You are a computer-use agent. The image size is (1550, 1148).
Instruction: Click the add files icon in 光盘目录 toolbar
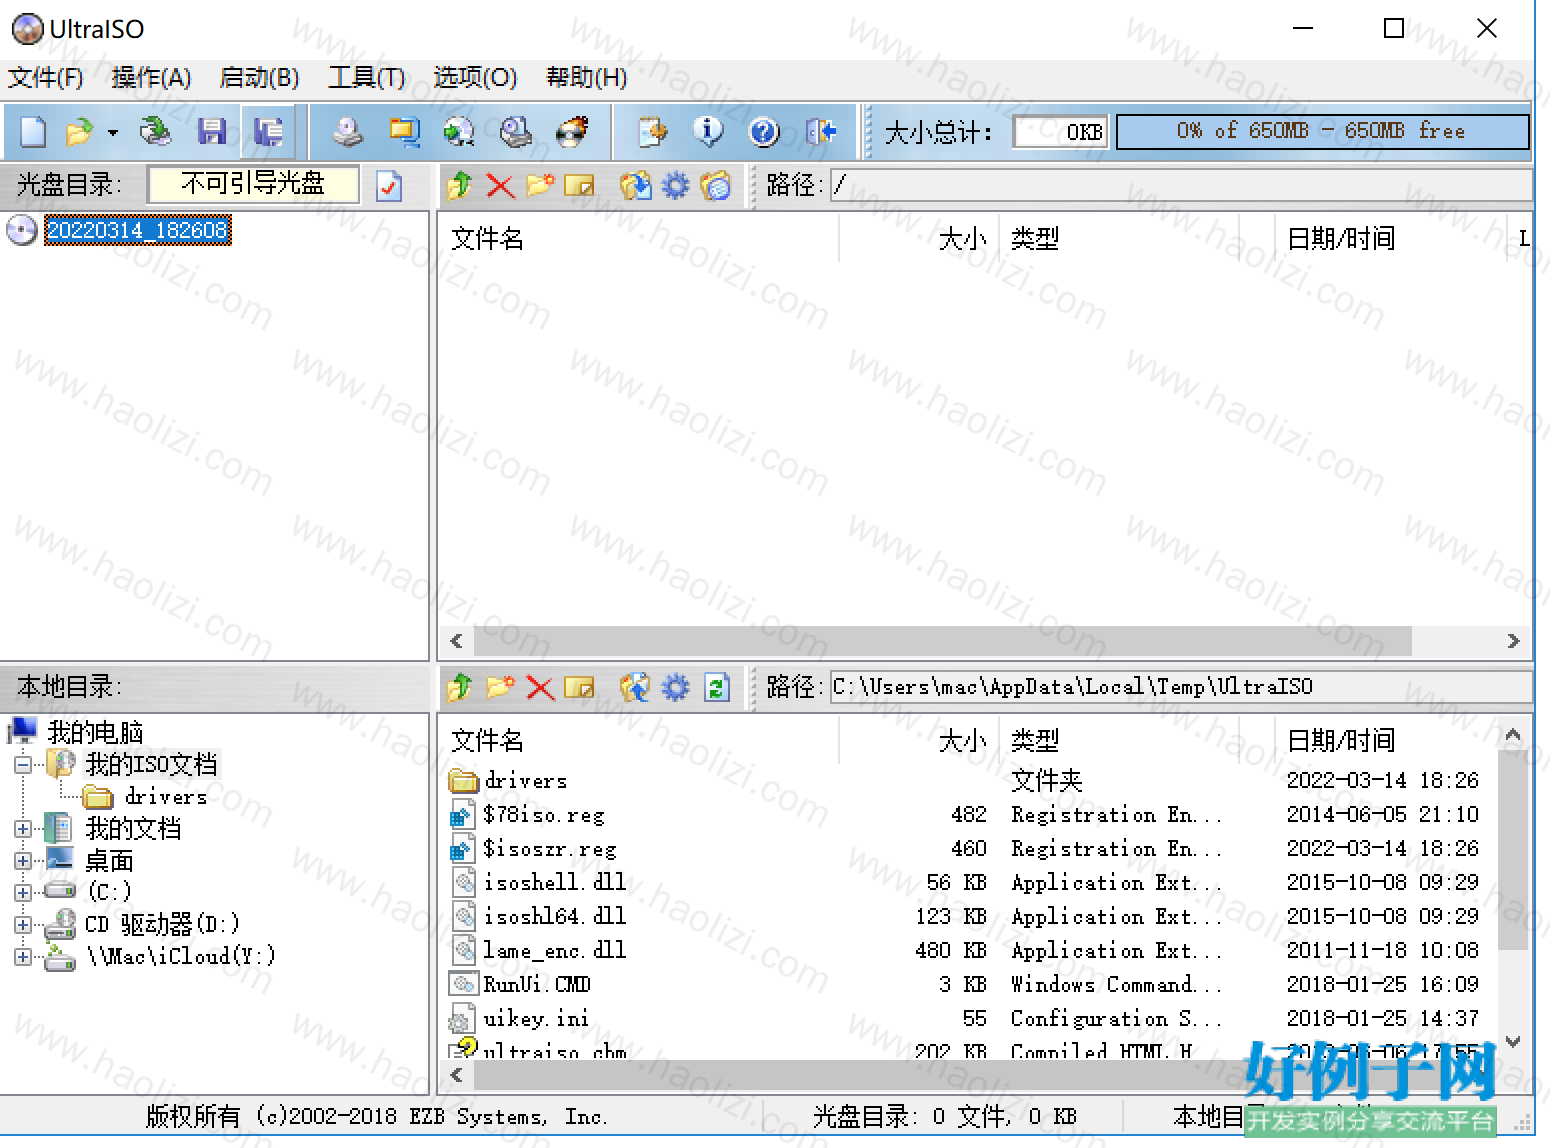[635, 185]
